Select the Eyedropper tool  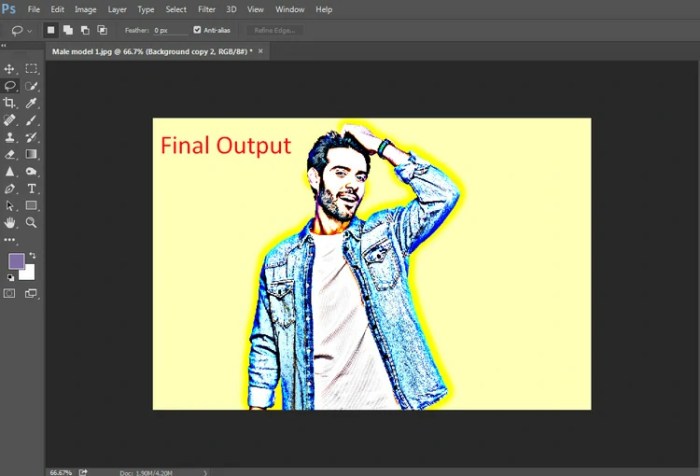pyautogui.click(x=31, y=103)
